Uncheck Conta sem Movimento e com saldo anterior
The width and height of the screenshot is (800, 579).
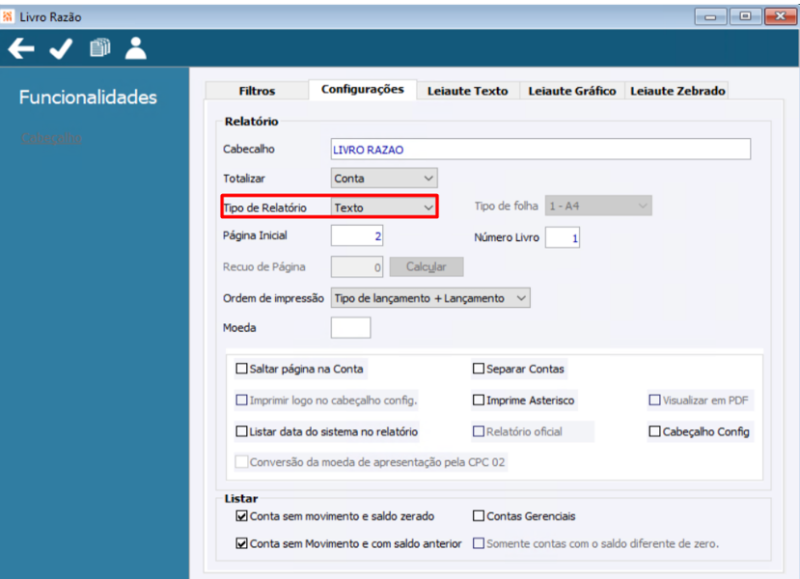coord(242,543)
